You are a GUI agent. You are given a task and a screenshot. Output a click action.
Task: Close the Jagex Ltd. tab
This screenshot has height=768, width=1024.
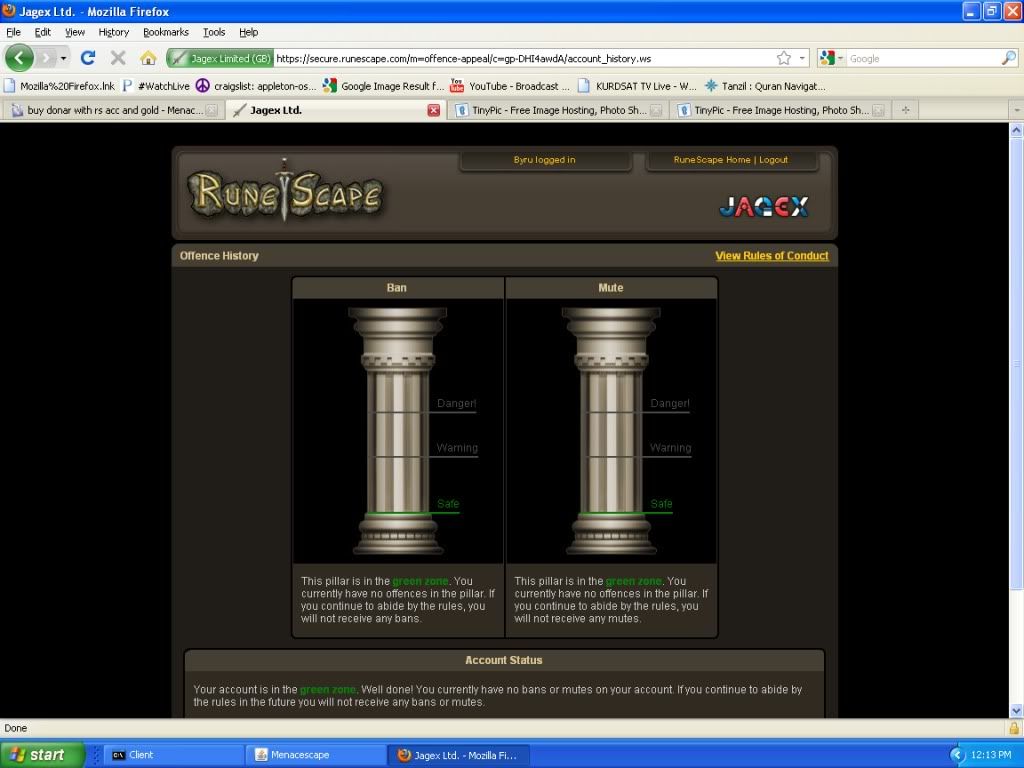coord(434,110)
